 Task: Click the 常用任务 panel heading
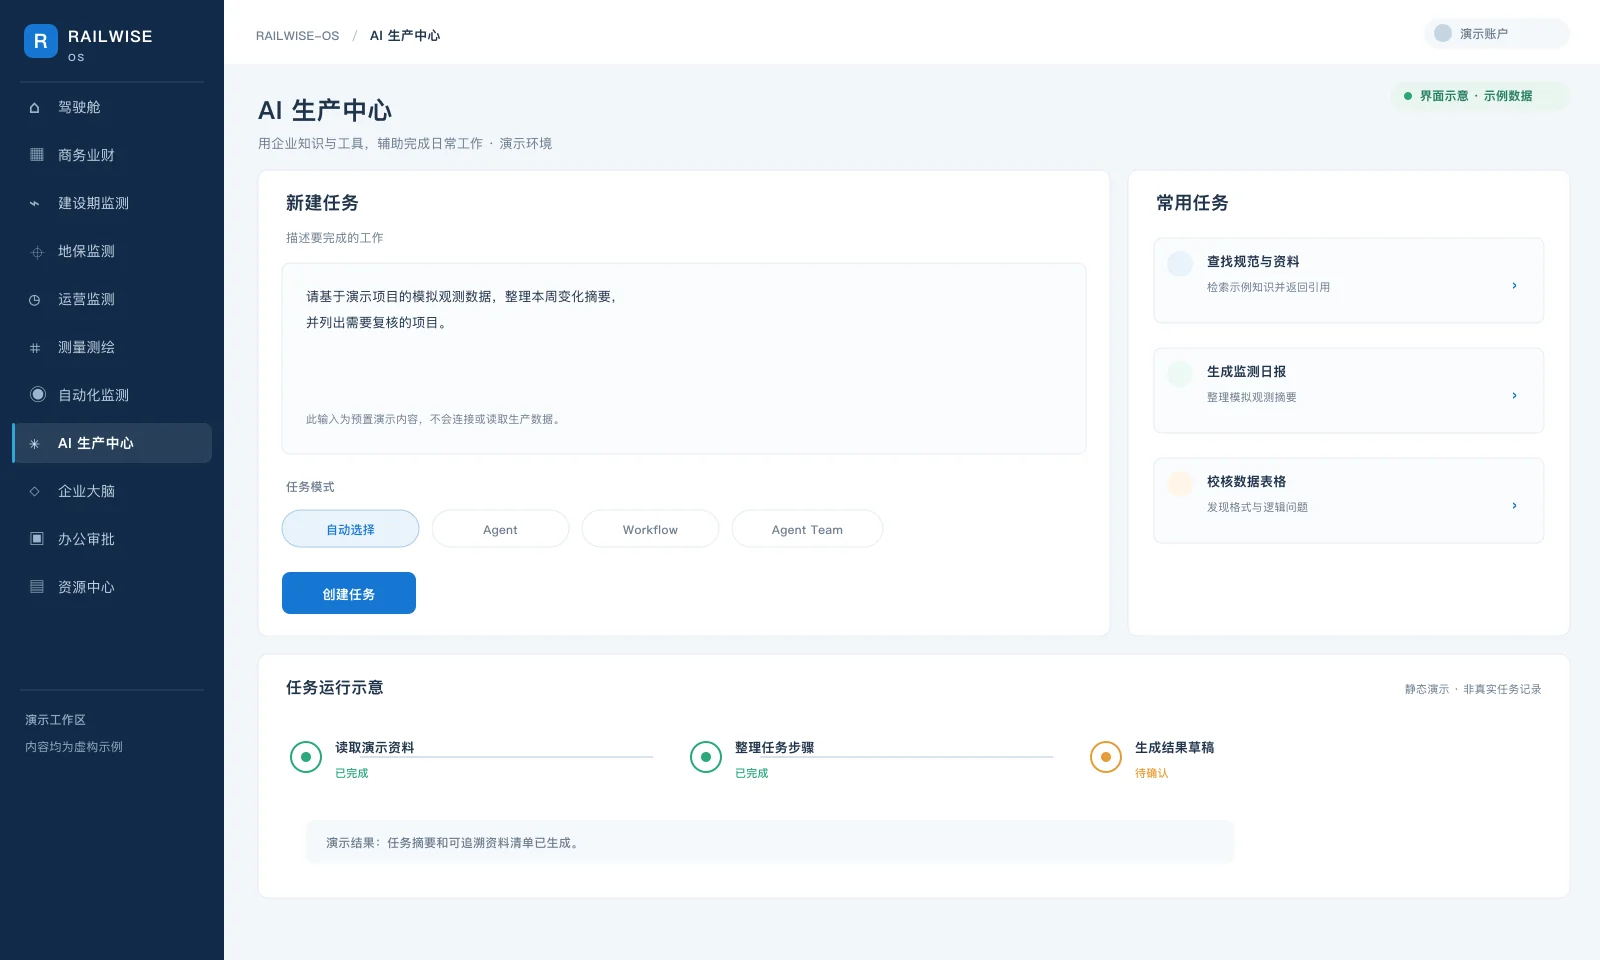tap(1192, 203)
